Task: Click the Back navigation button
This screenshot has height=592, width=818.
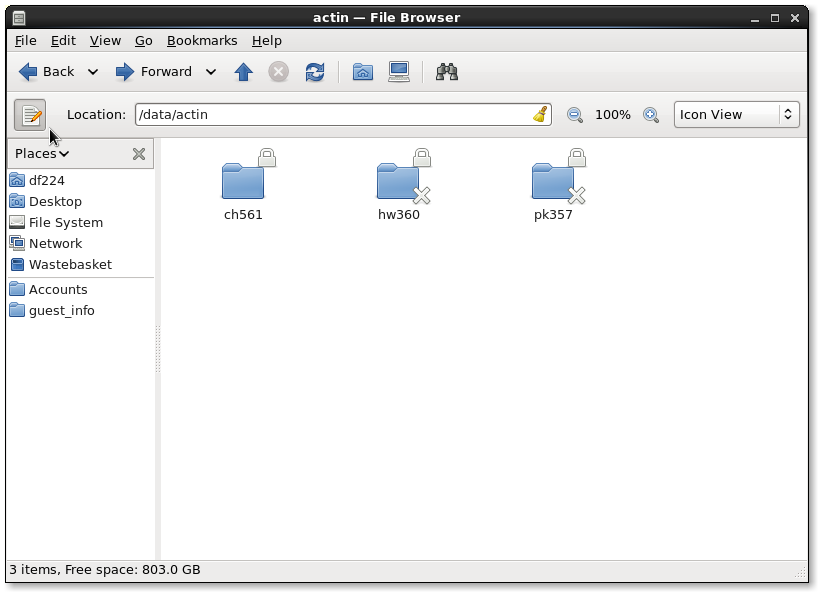Action: pos(47,72)
